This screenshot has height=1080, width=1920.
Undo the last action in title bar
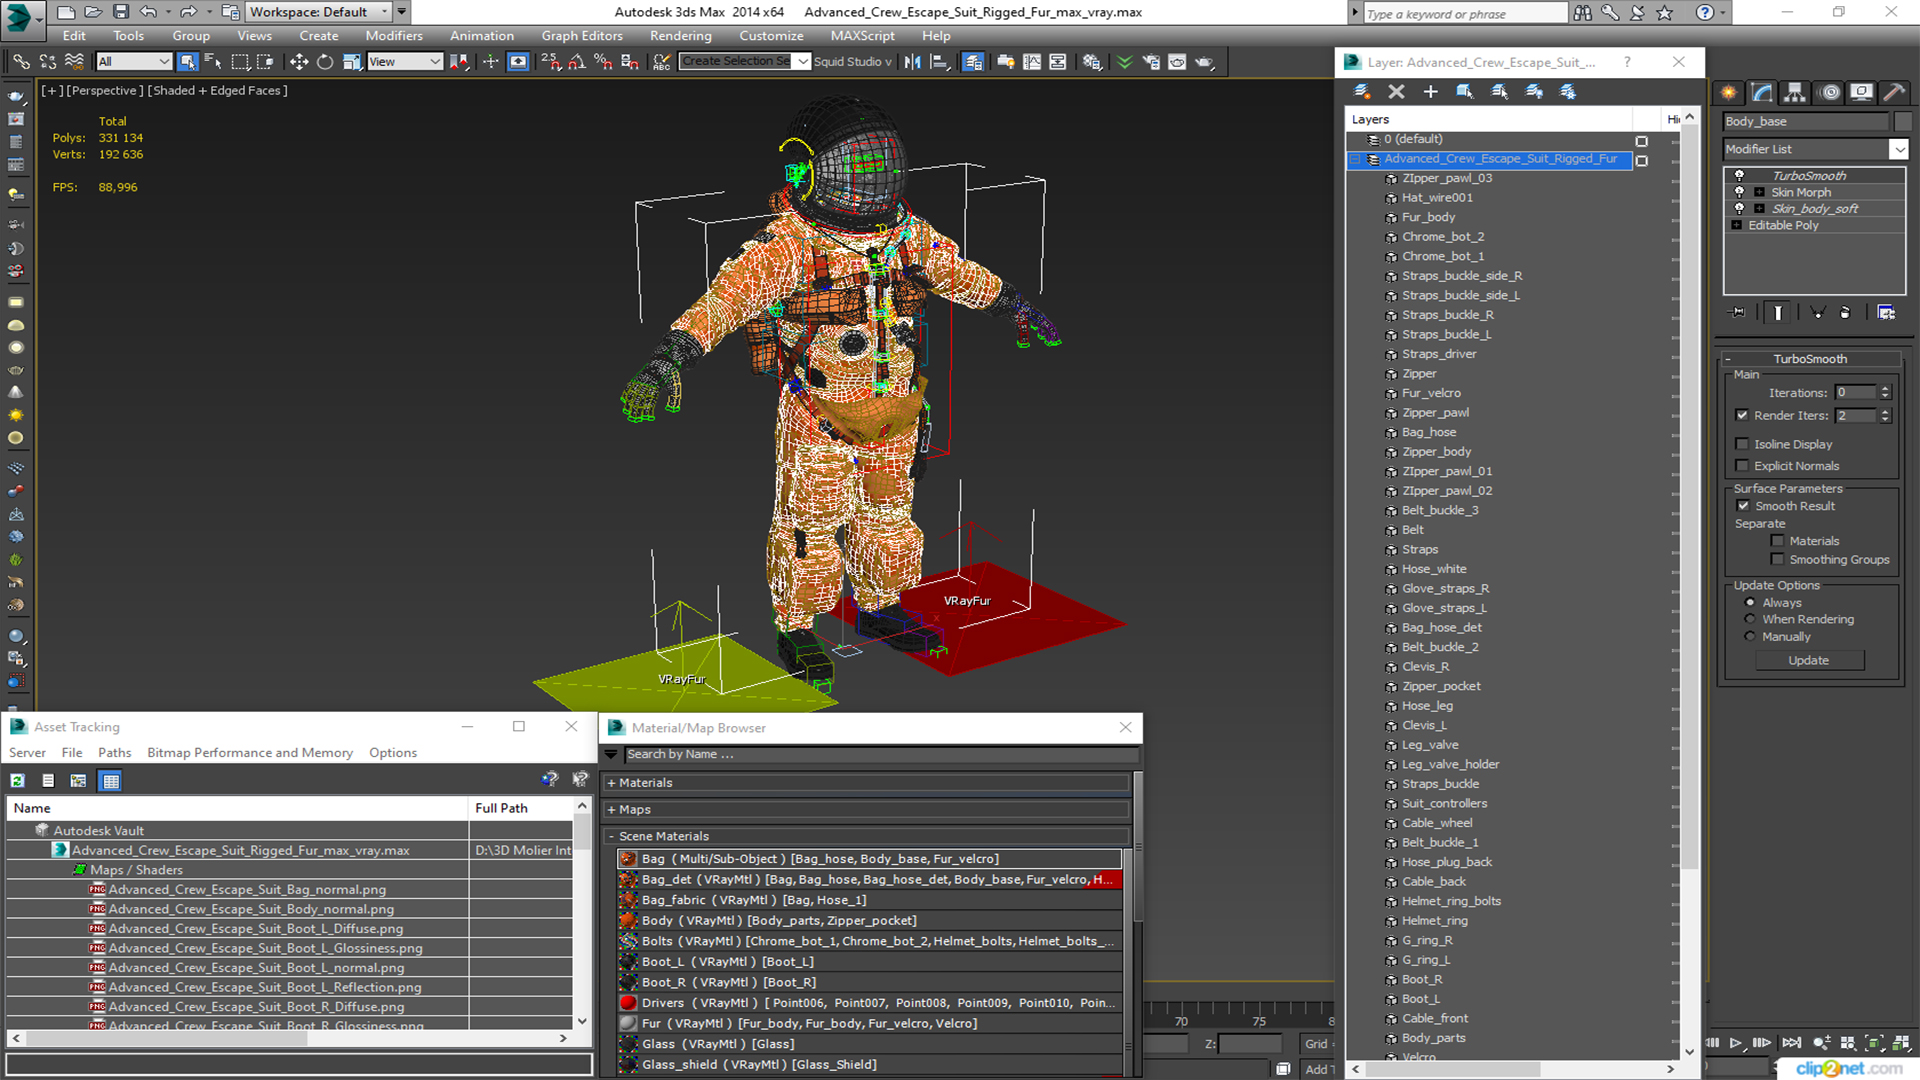[x=148, y=12]
